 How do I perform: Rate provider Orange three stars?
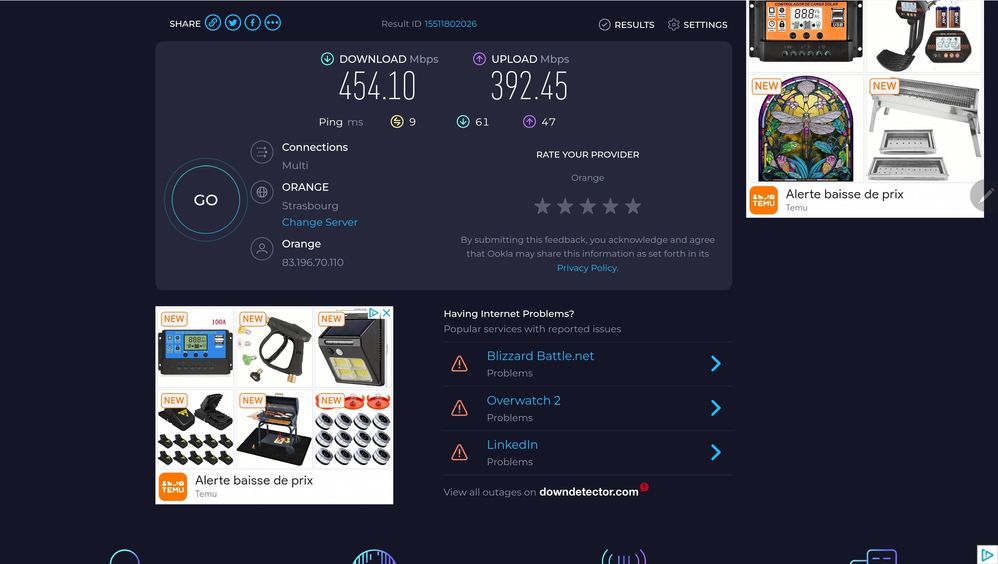click(x=587, y=206)
